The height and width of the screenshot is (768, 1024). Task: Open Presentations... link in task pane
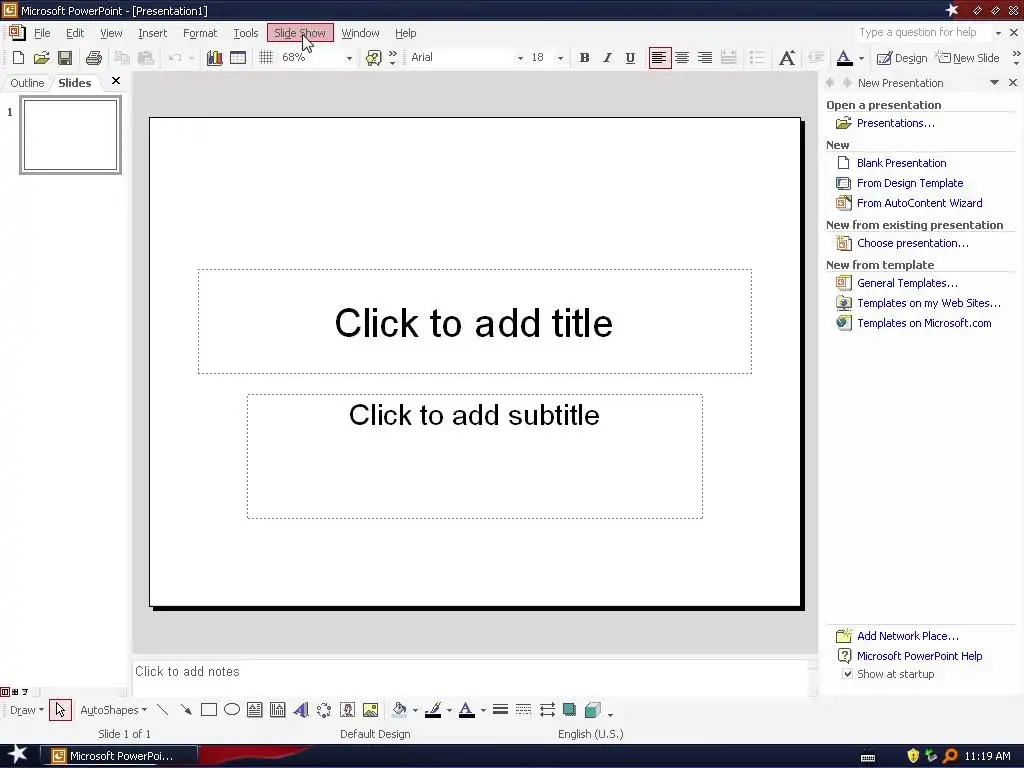895,123
